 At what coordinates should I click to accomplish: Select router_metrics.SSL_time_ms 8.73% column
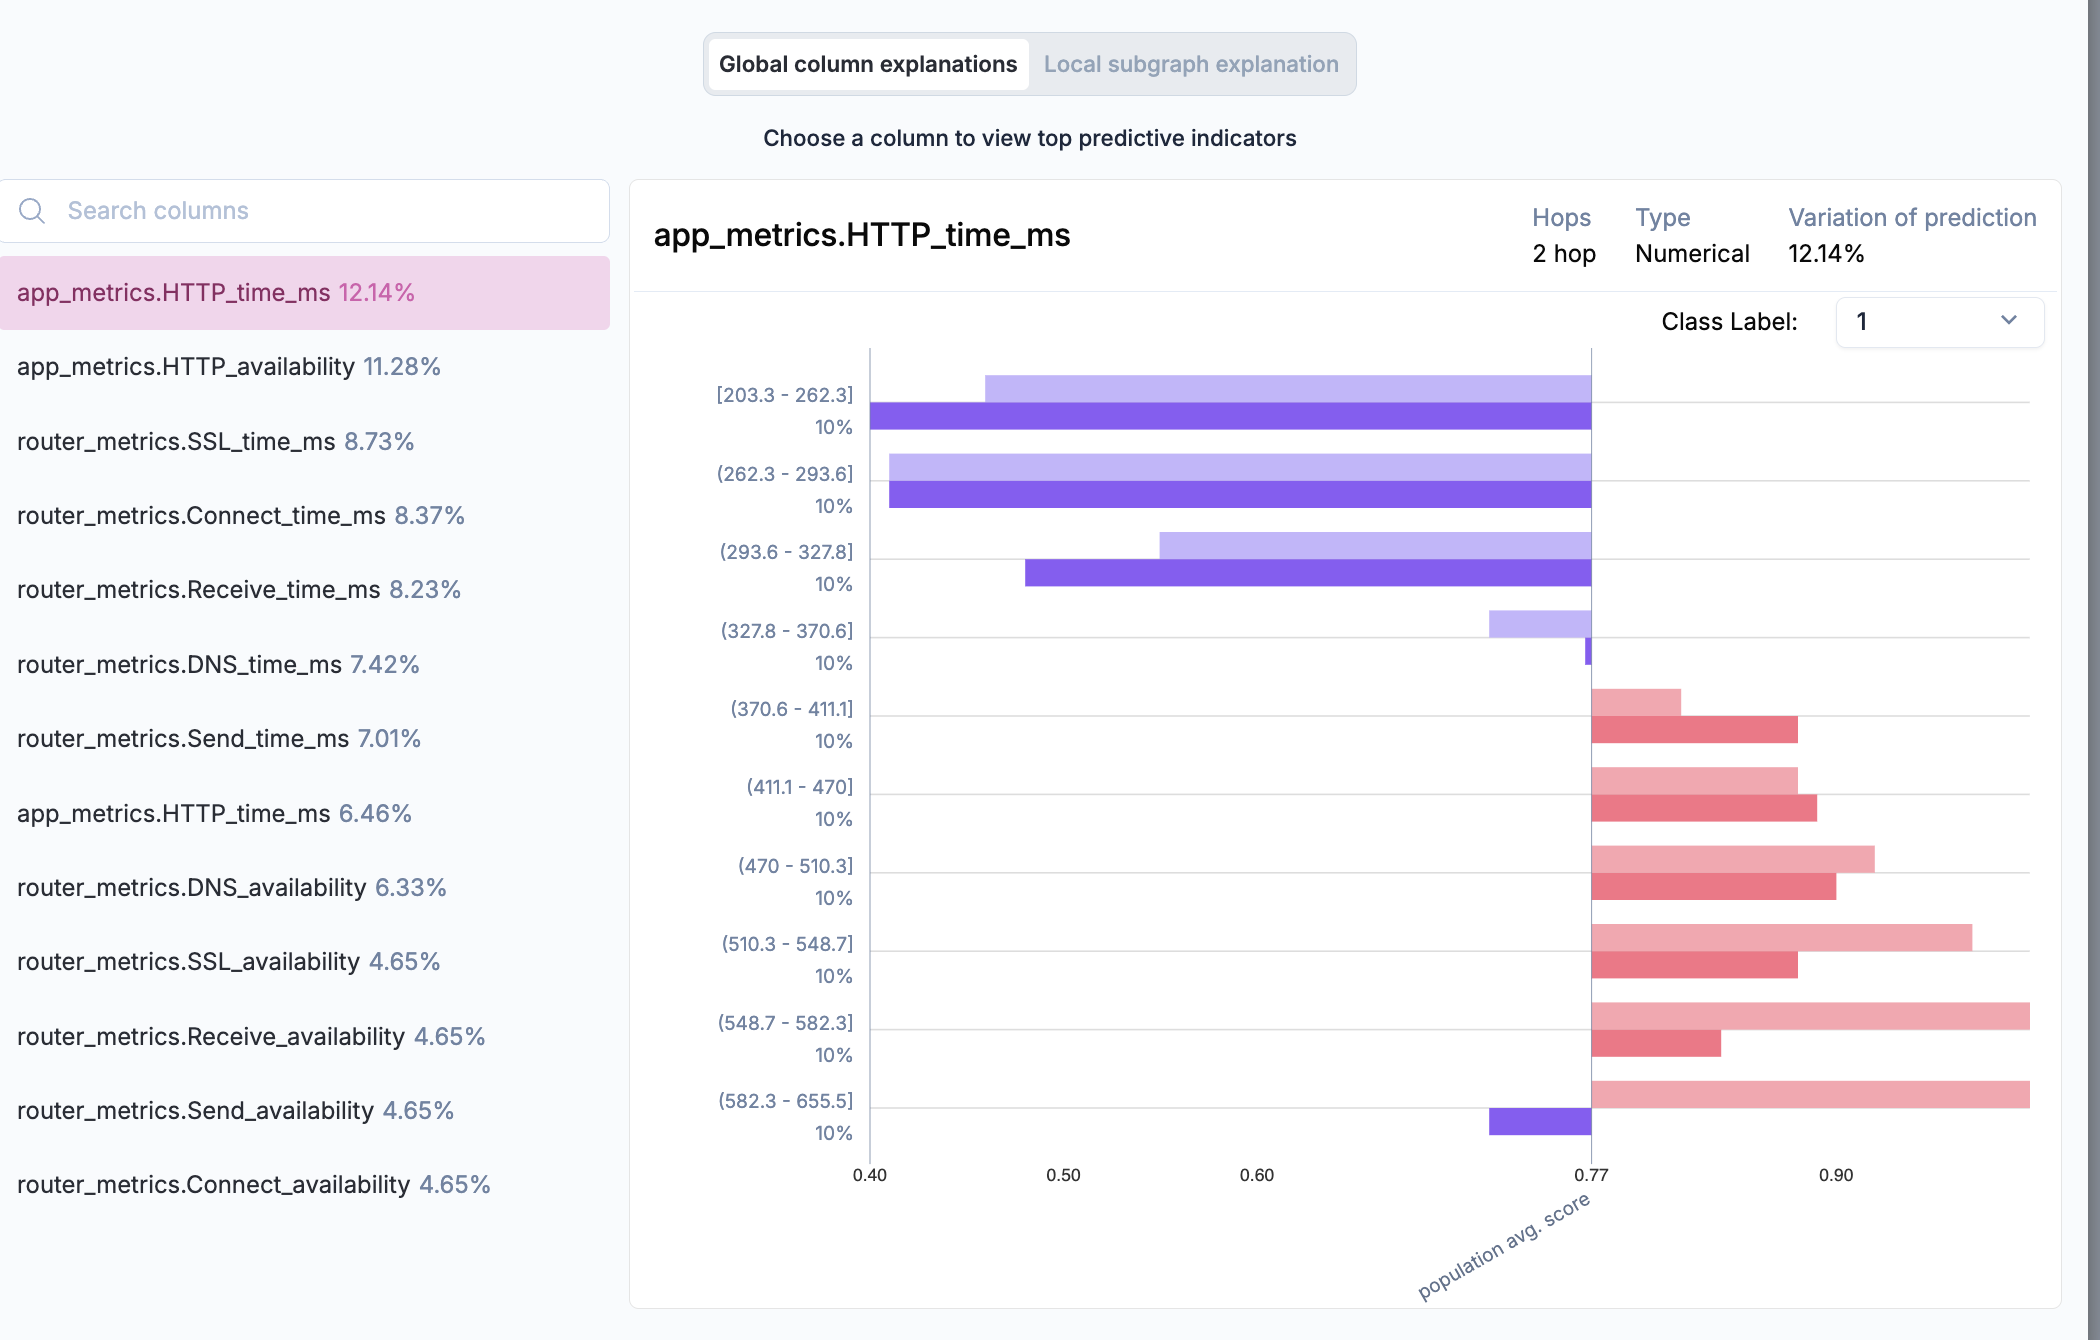[215, 441]
